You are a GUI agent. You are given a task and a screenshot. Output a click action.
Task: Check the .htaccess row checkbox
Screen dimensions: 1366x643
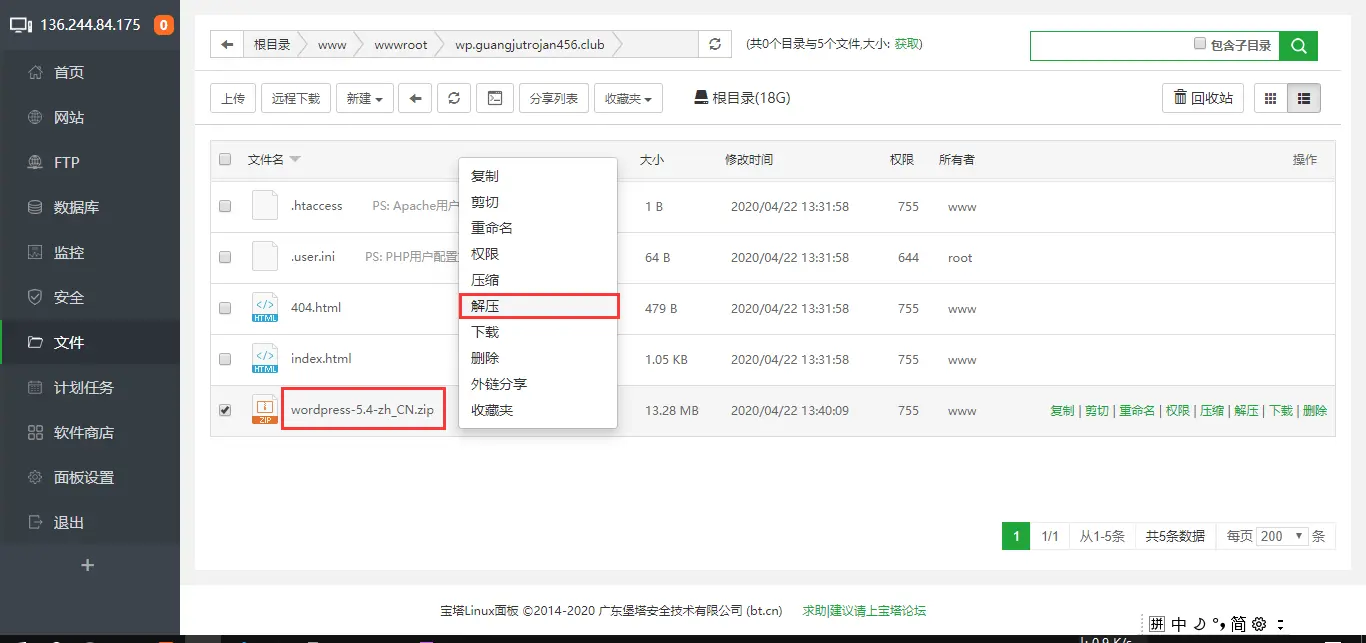tap(225, 206)
